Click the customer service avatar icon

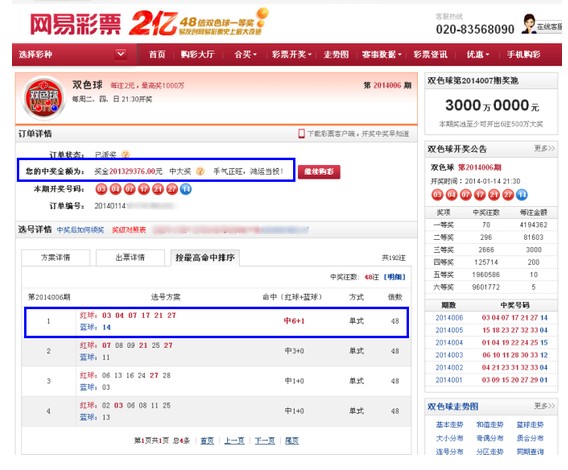coord(529,24)
